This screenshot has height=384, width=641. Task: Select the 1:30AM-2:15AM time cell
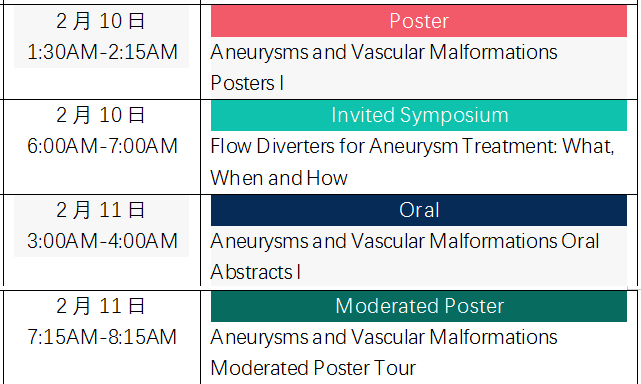(x=102, y=52)
